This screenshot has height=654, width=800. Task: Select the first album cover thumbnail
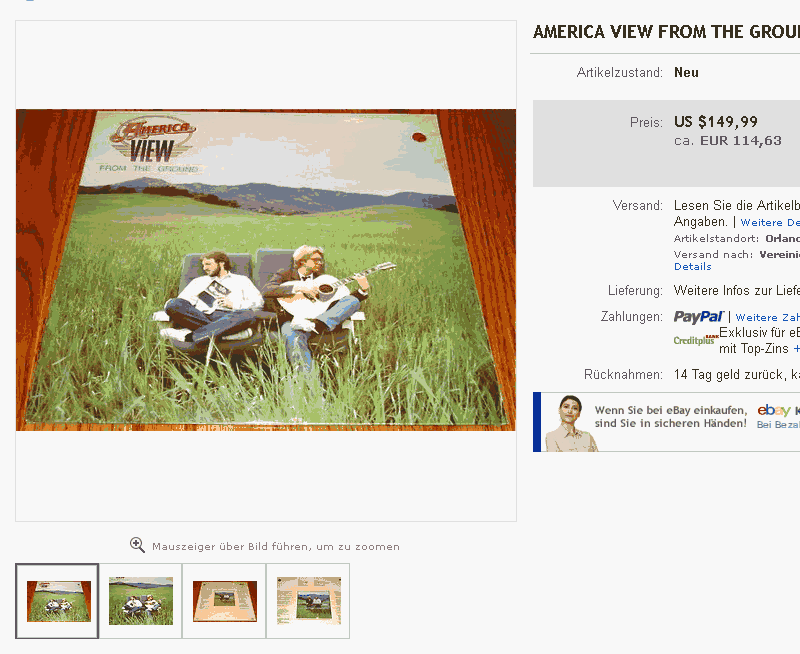[57, 601]
